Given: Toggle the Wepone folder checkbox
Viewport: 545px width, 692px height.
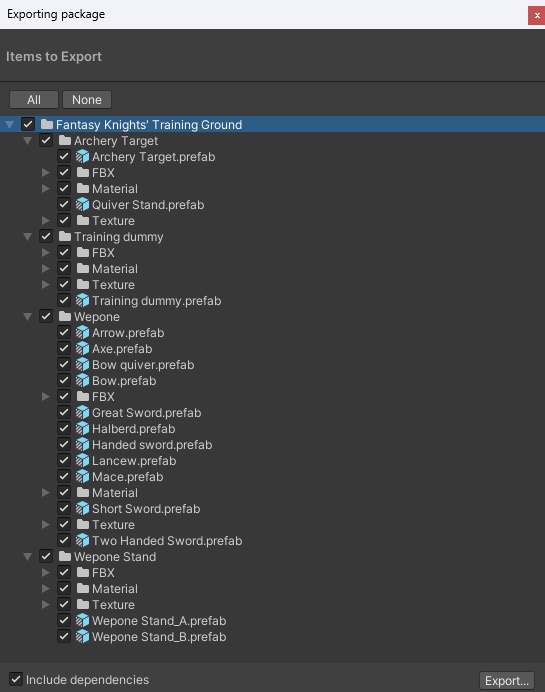Looking at the screenshot, I should (46, 316).
